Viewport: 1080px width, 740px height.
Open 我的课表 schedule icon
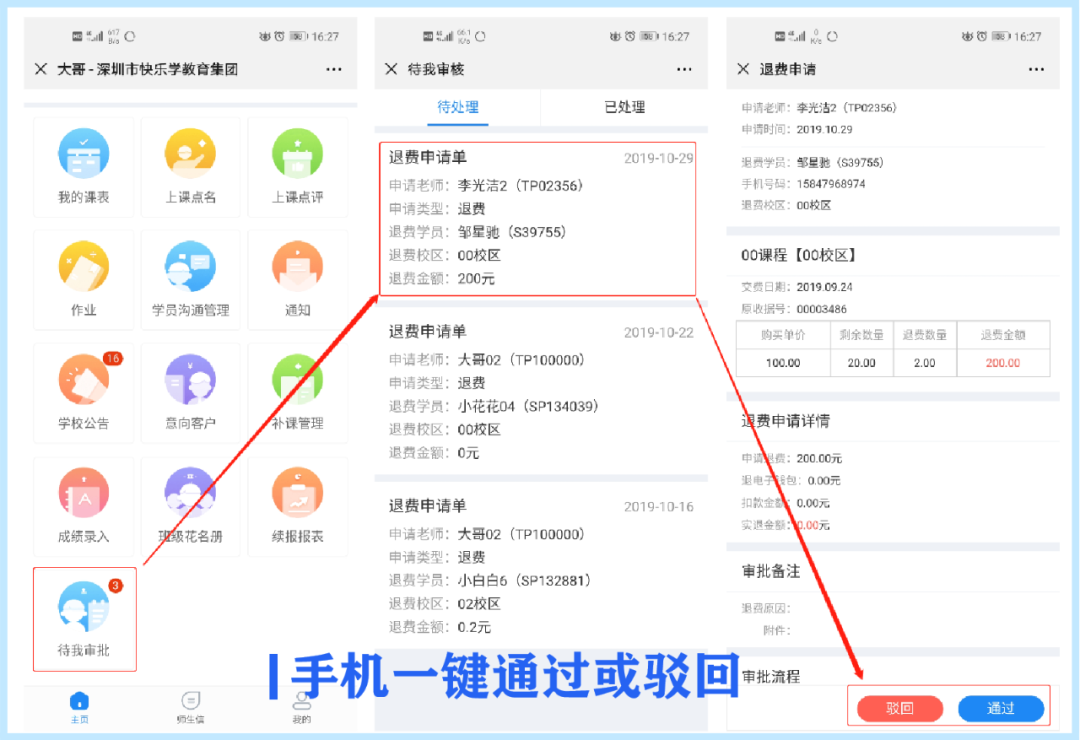pos(84,155)
